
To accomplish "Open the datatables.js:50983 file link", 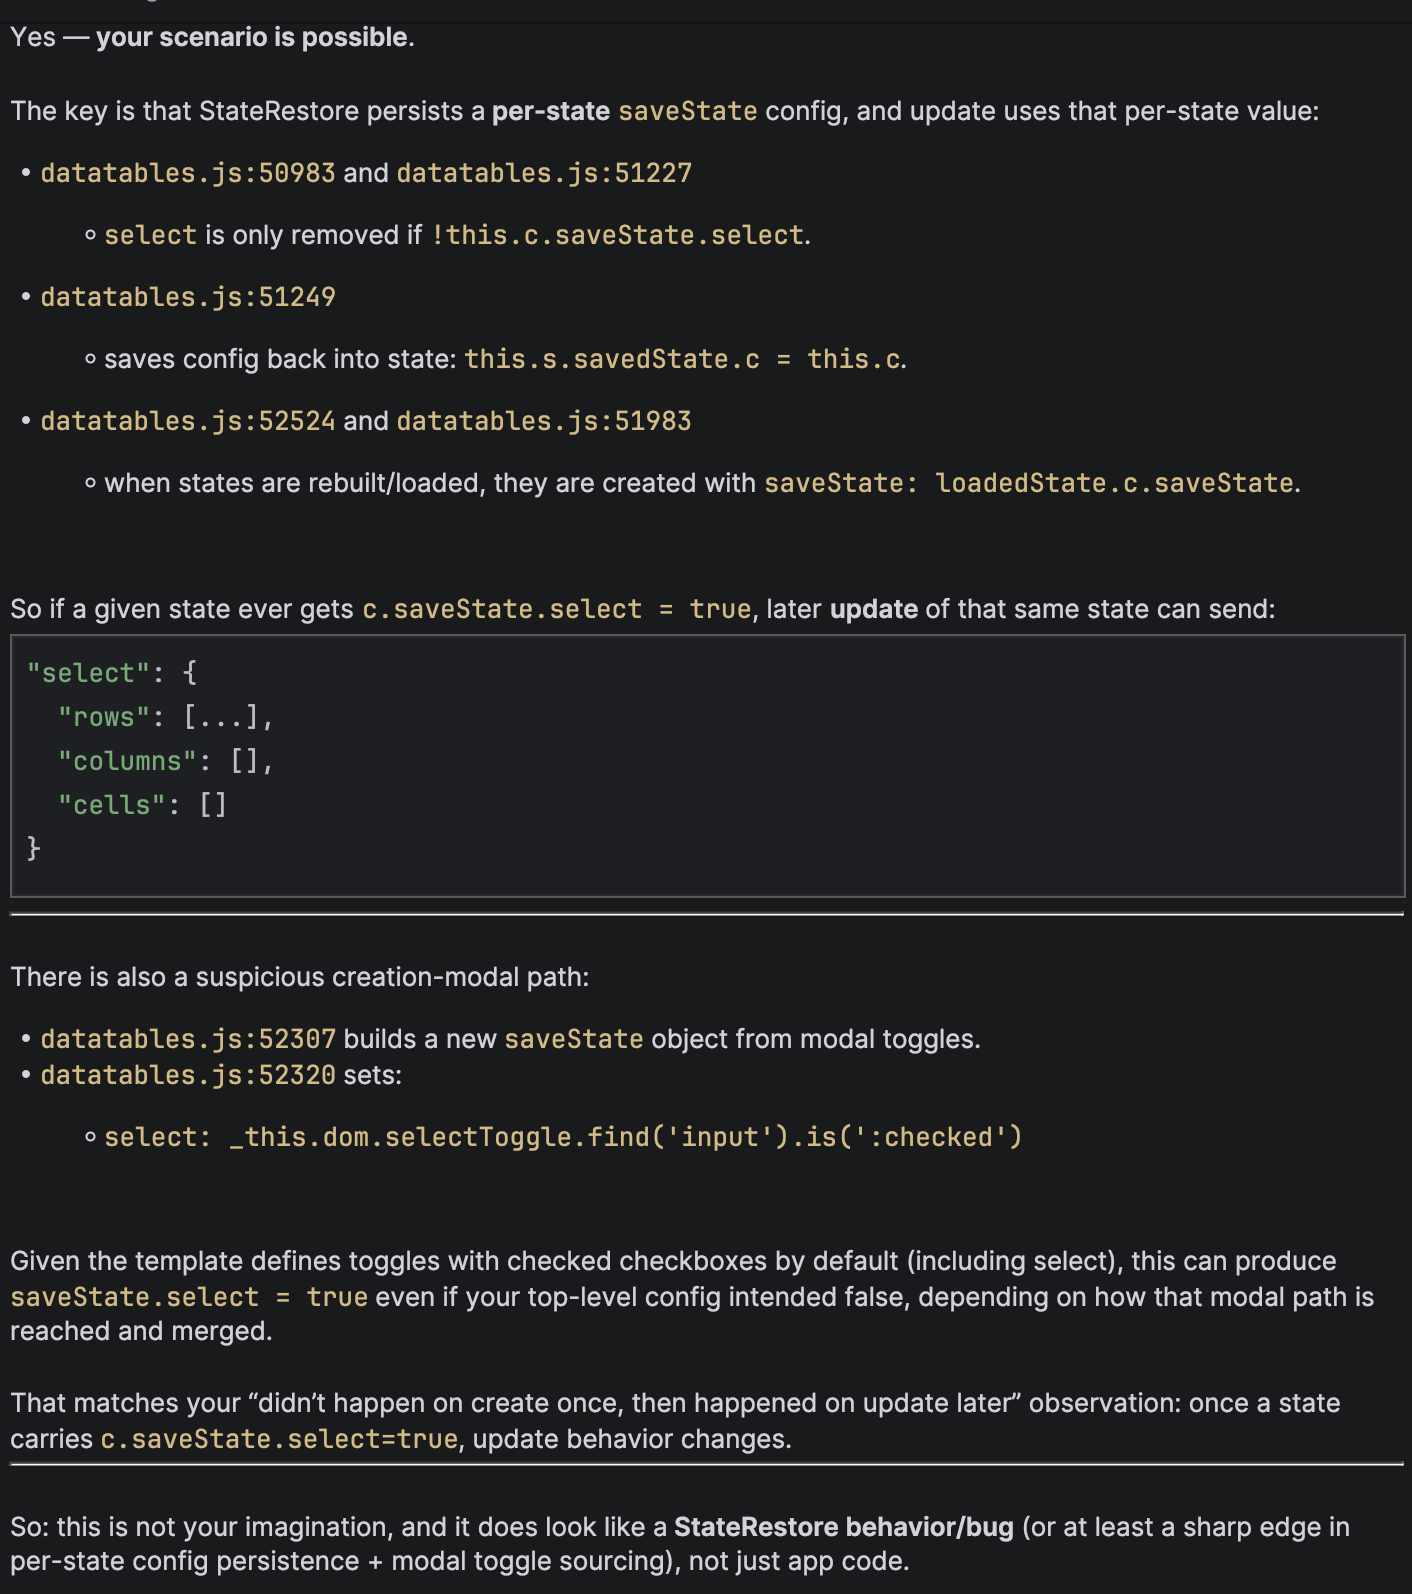I will point(188,173).
